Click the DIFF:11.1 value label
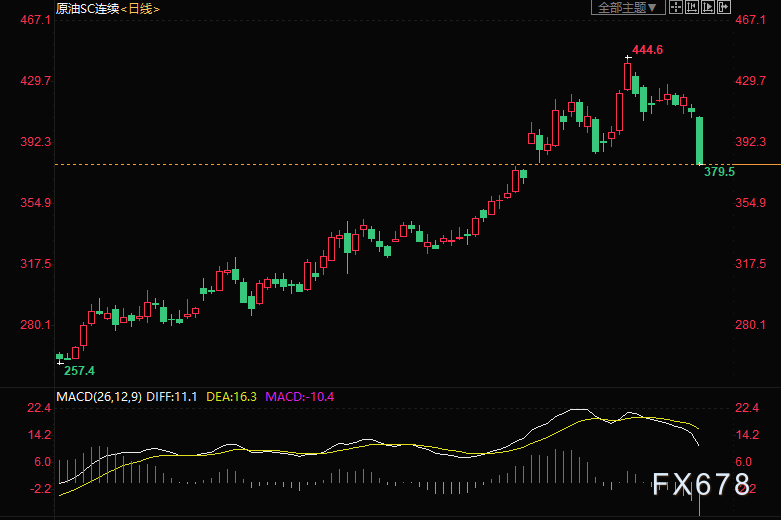Screen dimensions: 781x520 [x=172, y=396]
